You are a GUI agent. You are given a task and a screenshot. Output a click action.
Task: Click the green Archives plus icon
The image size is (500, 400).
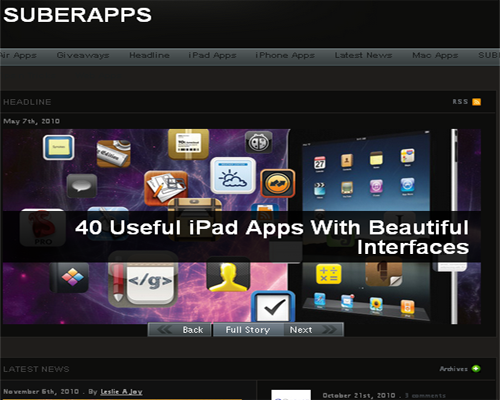coord(476,369)
